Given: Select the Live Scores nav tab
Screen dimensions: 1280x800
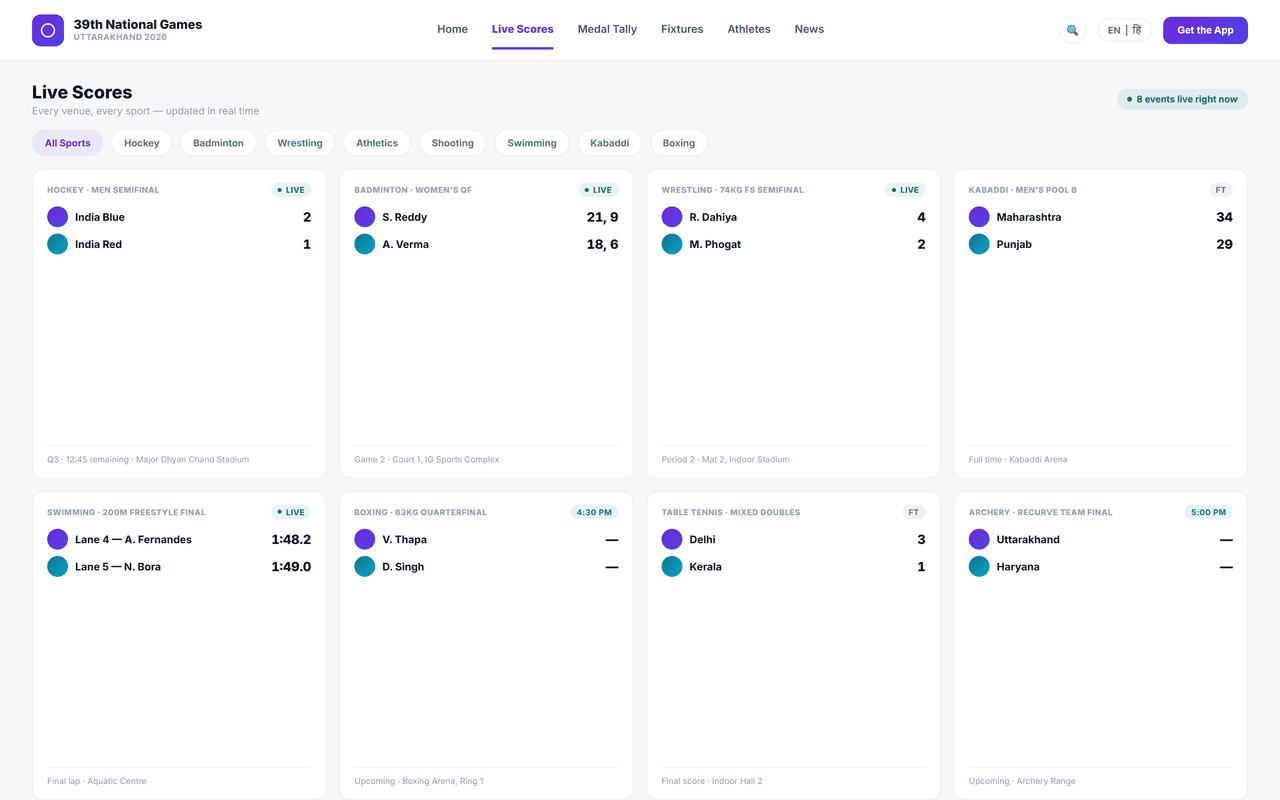Looking at the screenshot, I should tap(522, 30).
